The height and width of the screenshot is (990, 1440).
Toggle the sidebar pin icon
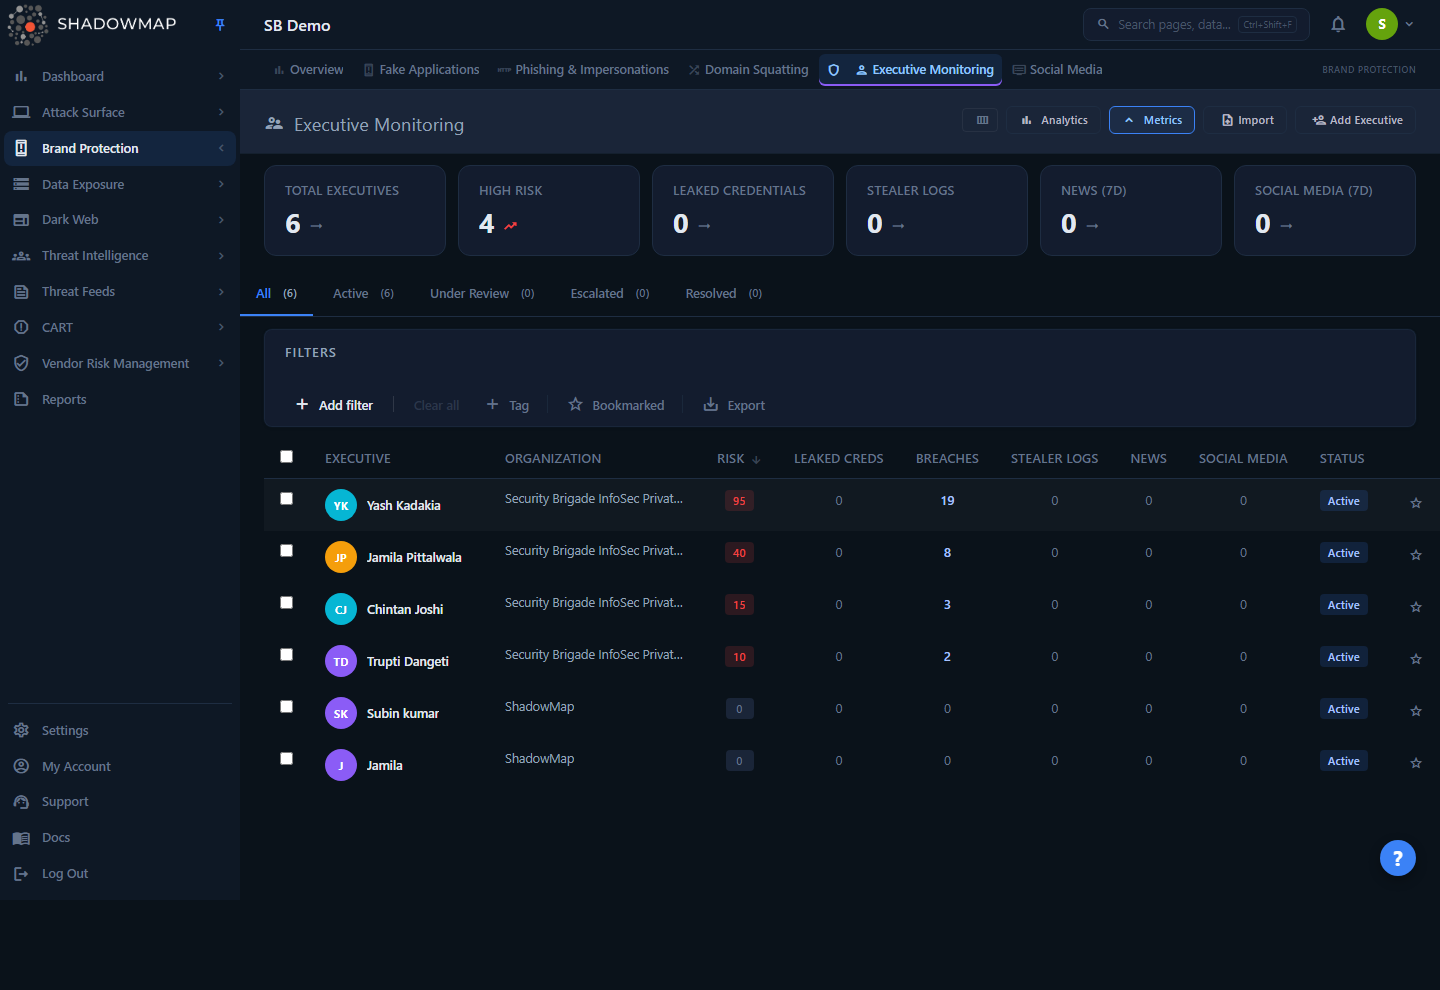pos(220,25)
